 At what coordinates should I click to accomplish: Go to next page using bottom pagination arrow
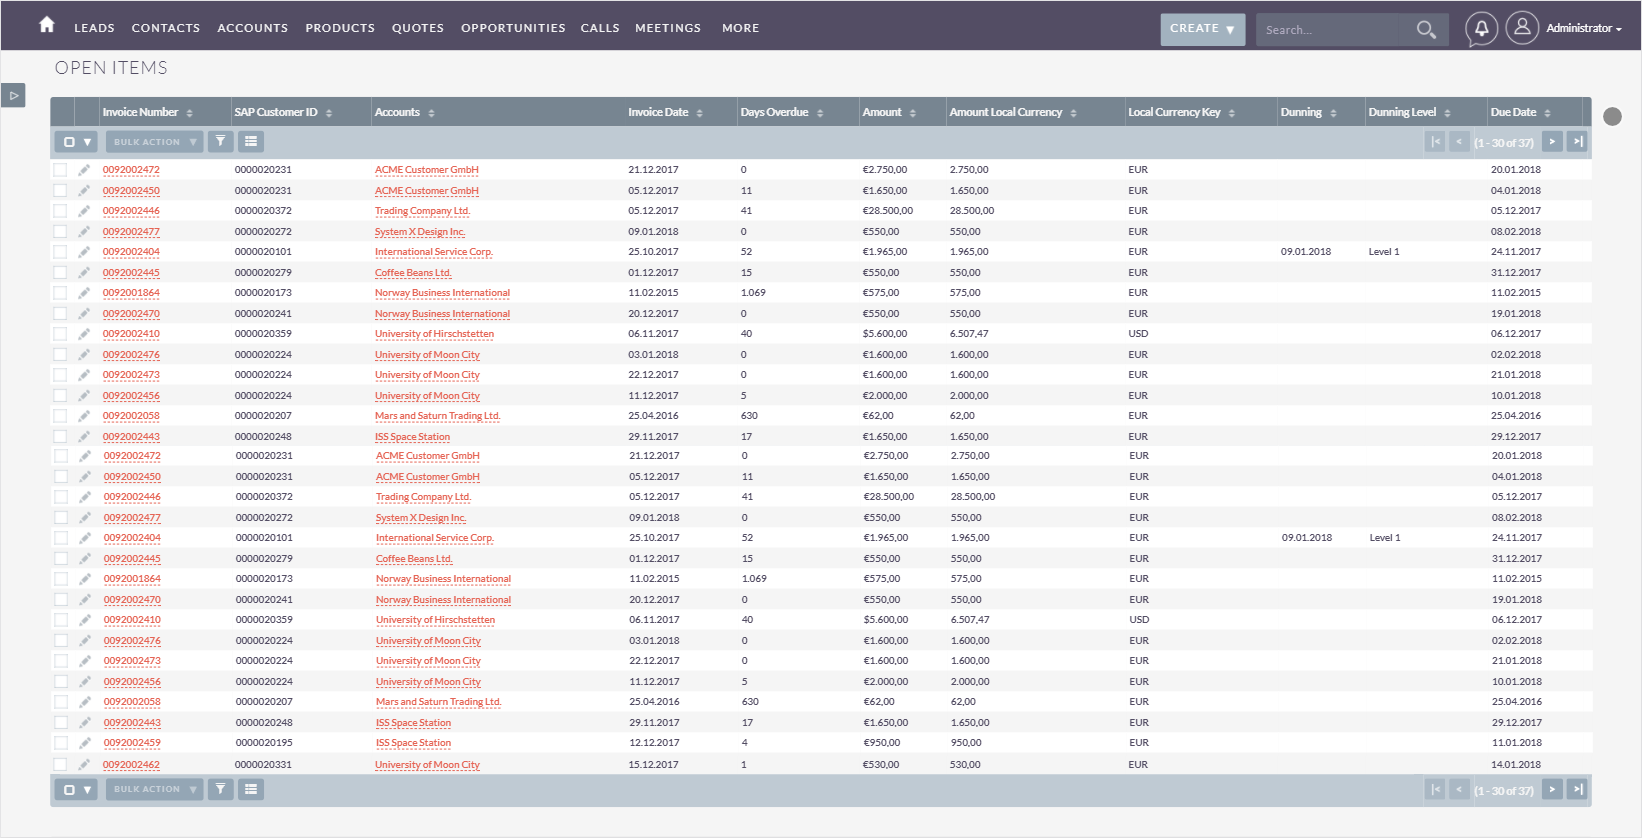click(x=1552, y=789)
